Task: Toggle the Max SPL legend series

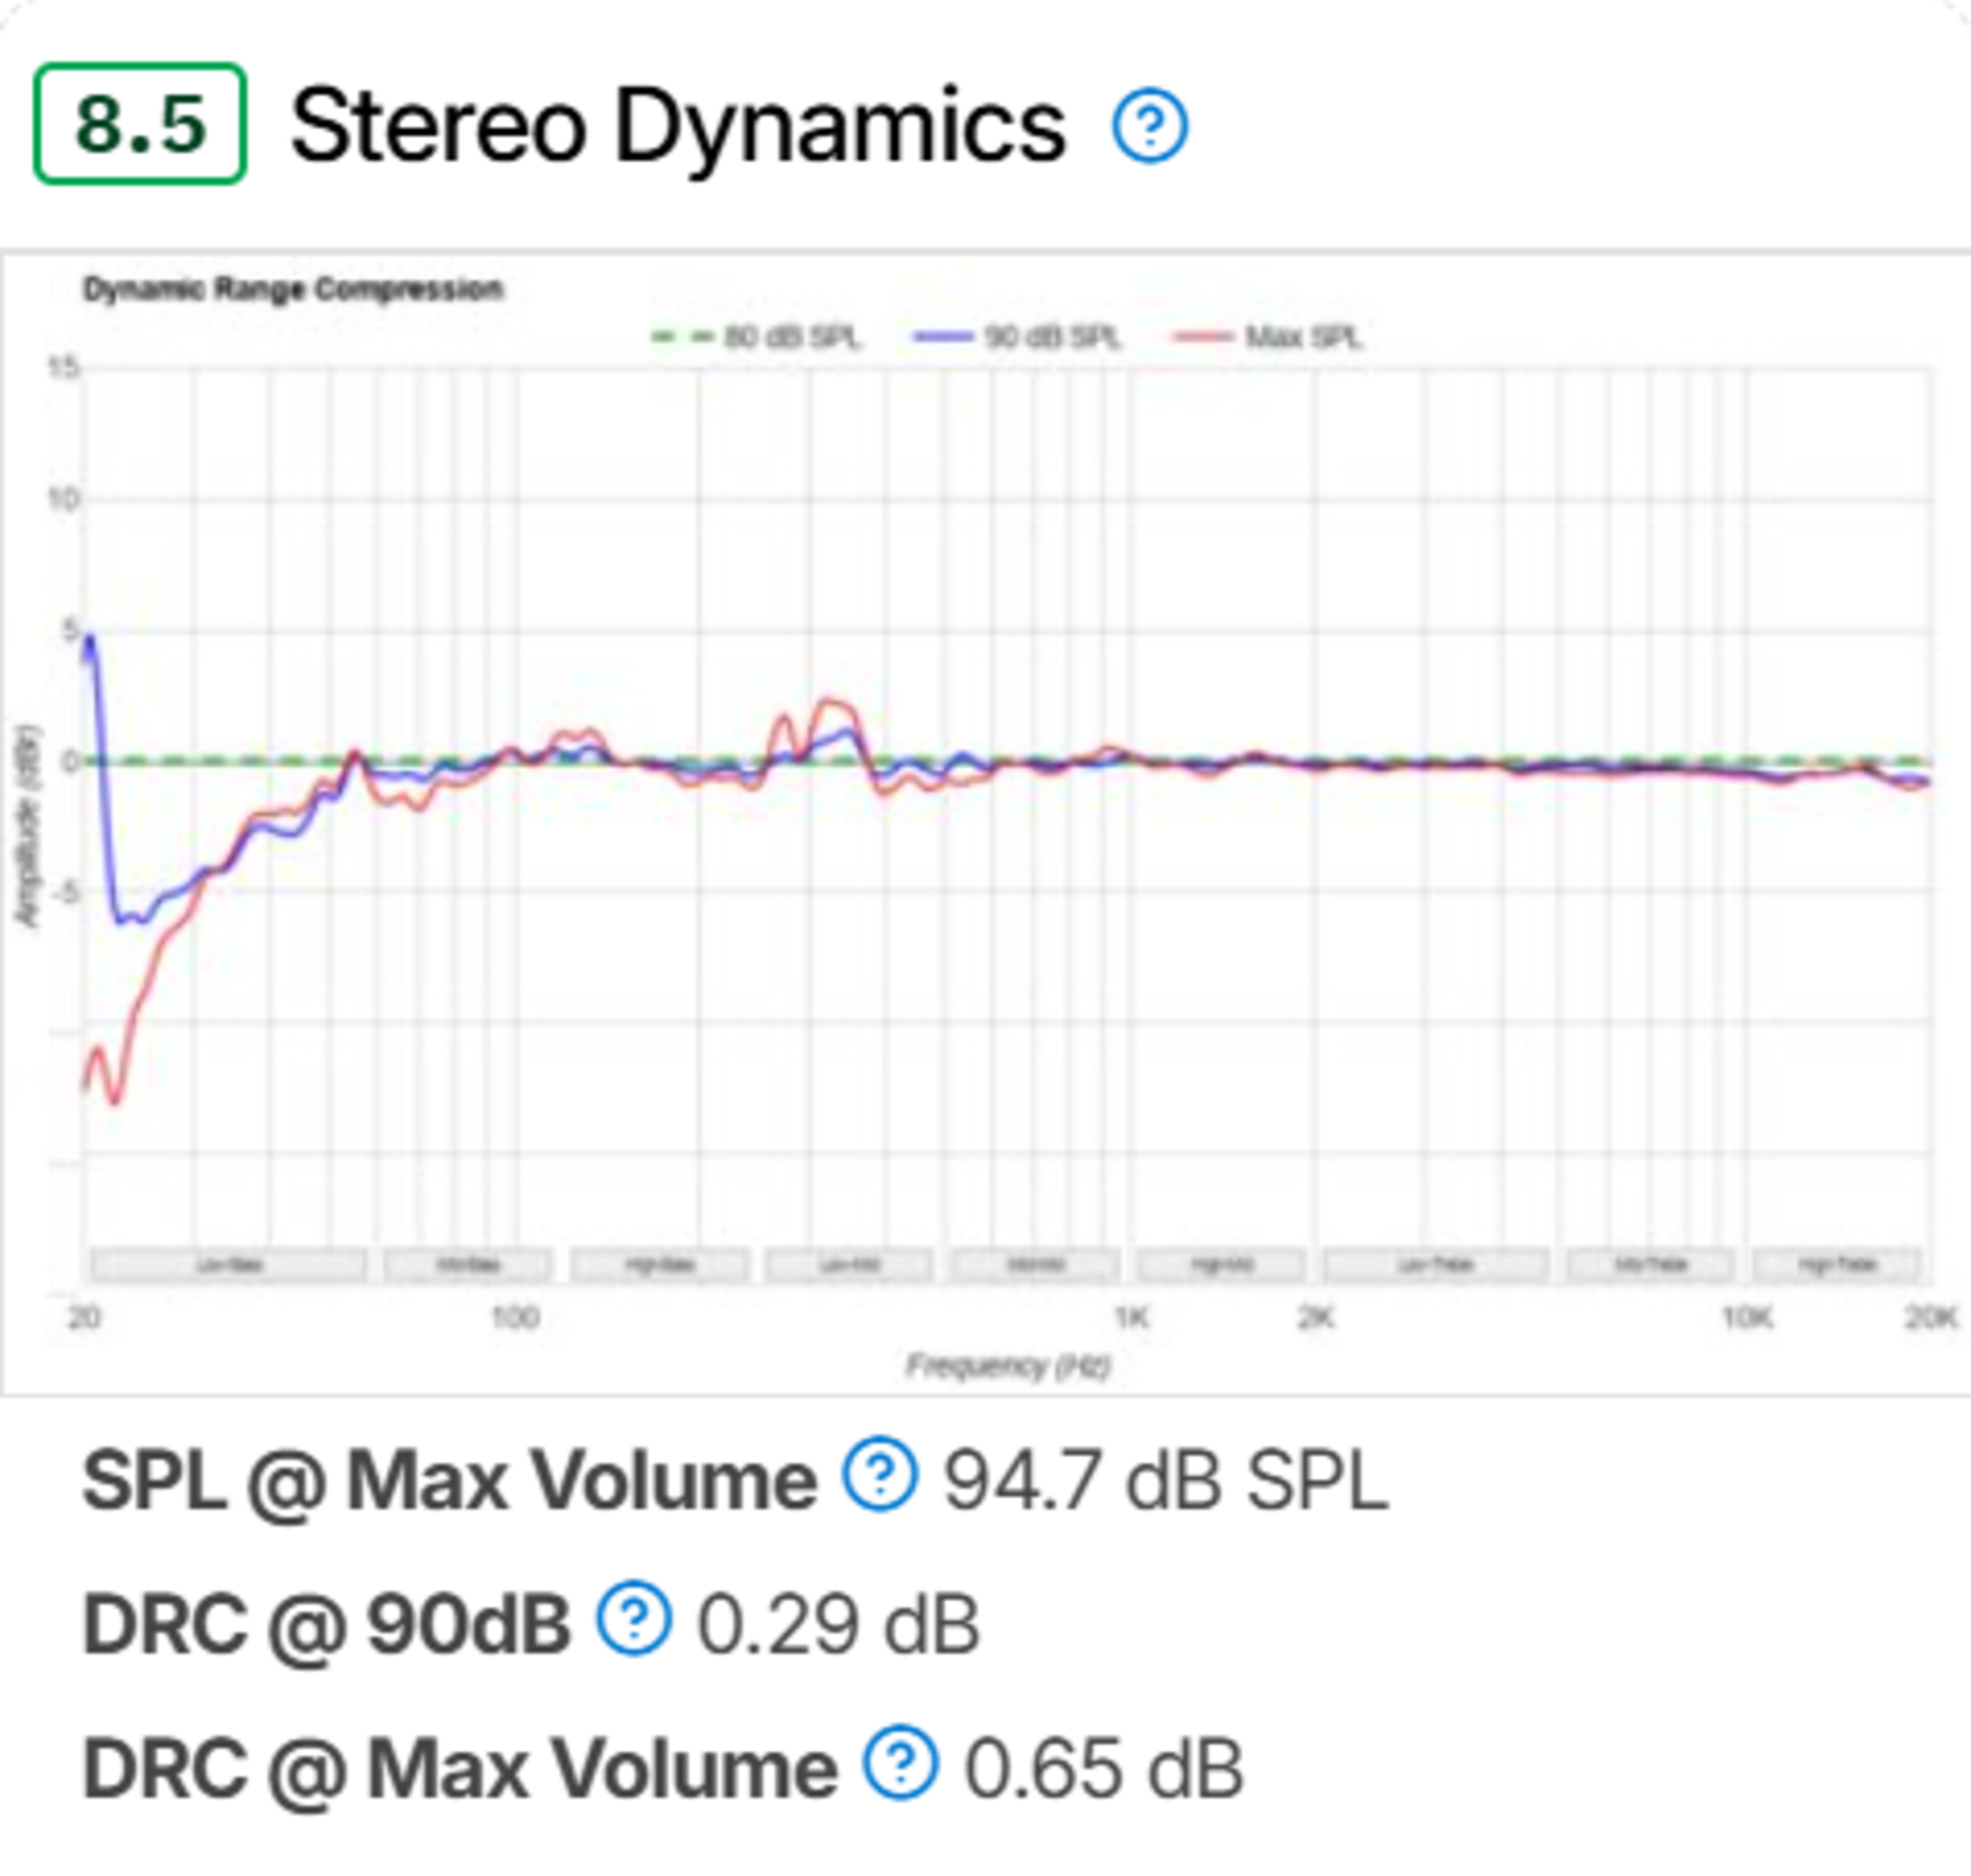Action: [x=1269, y=337]
